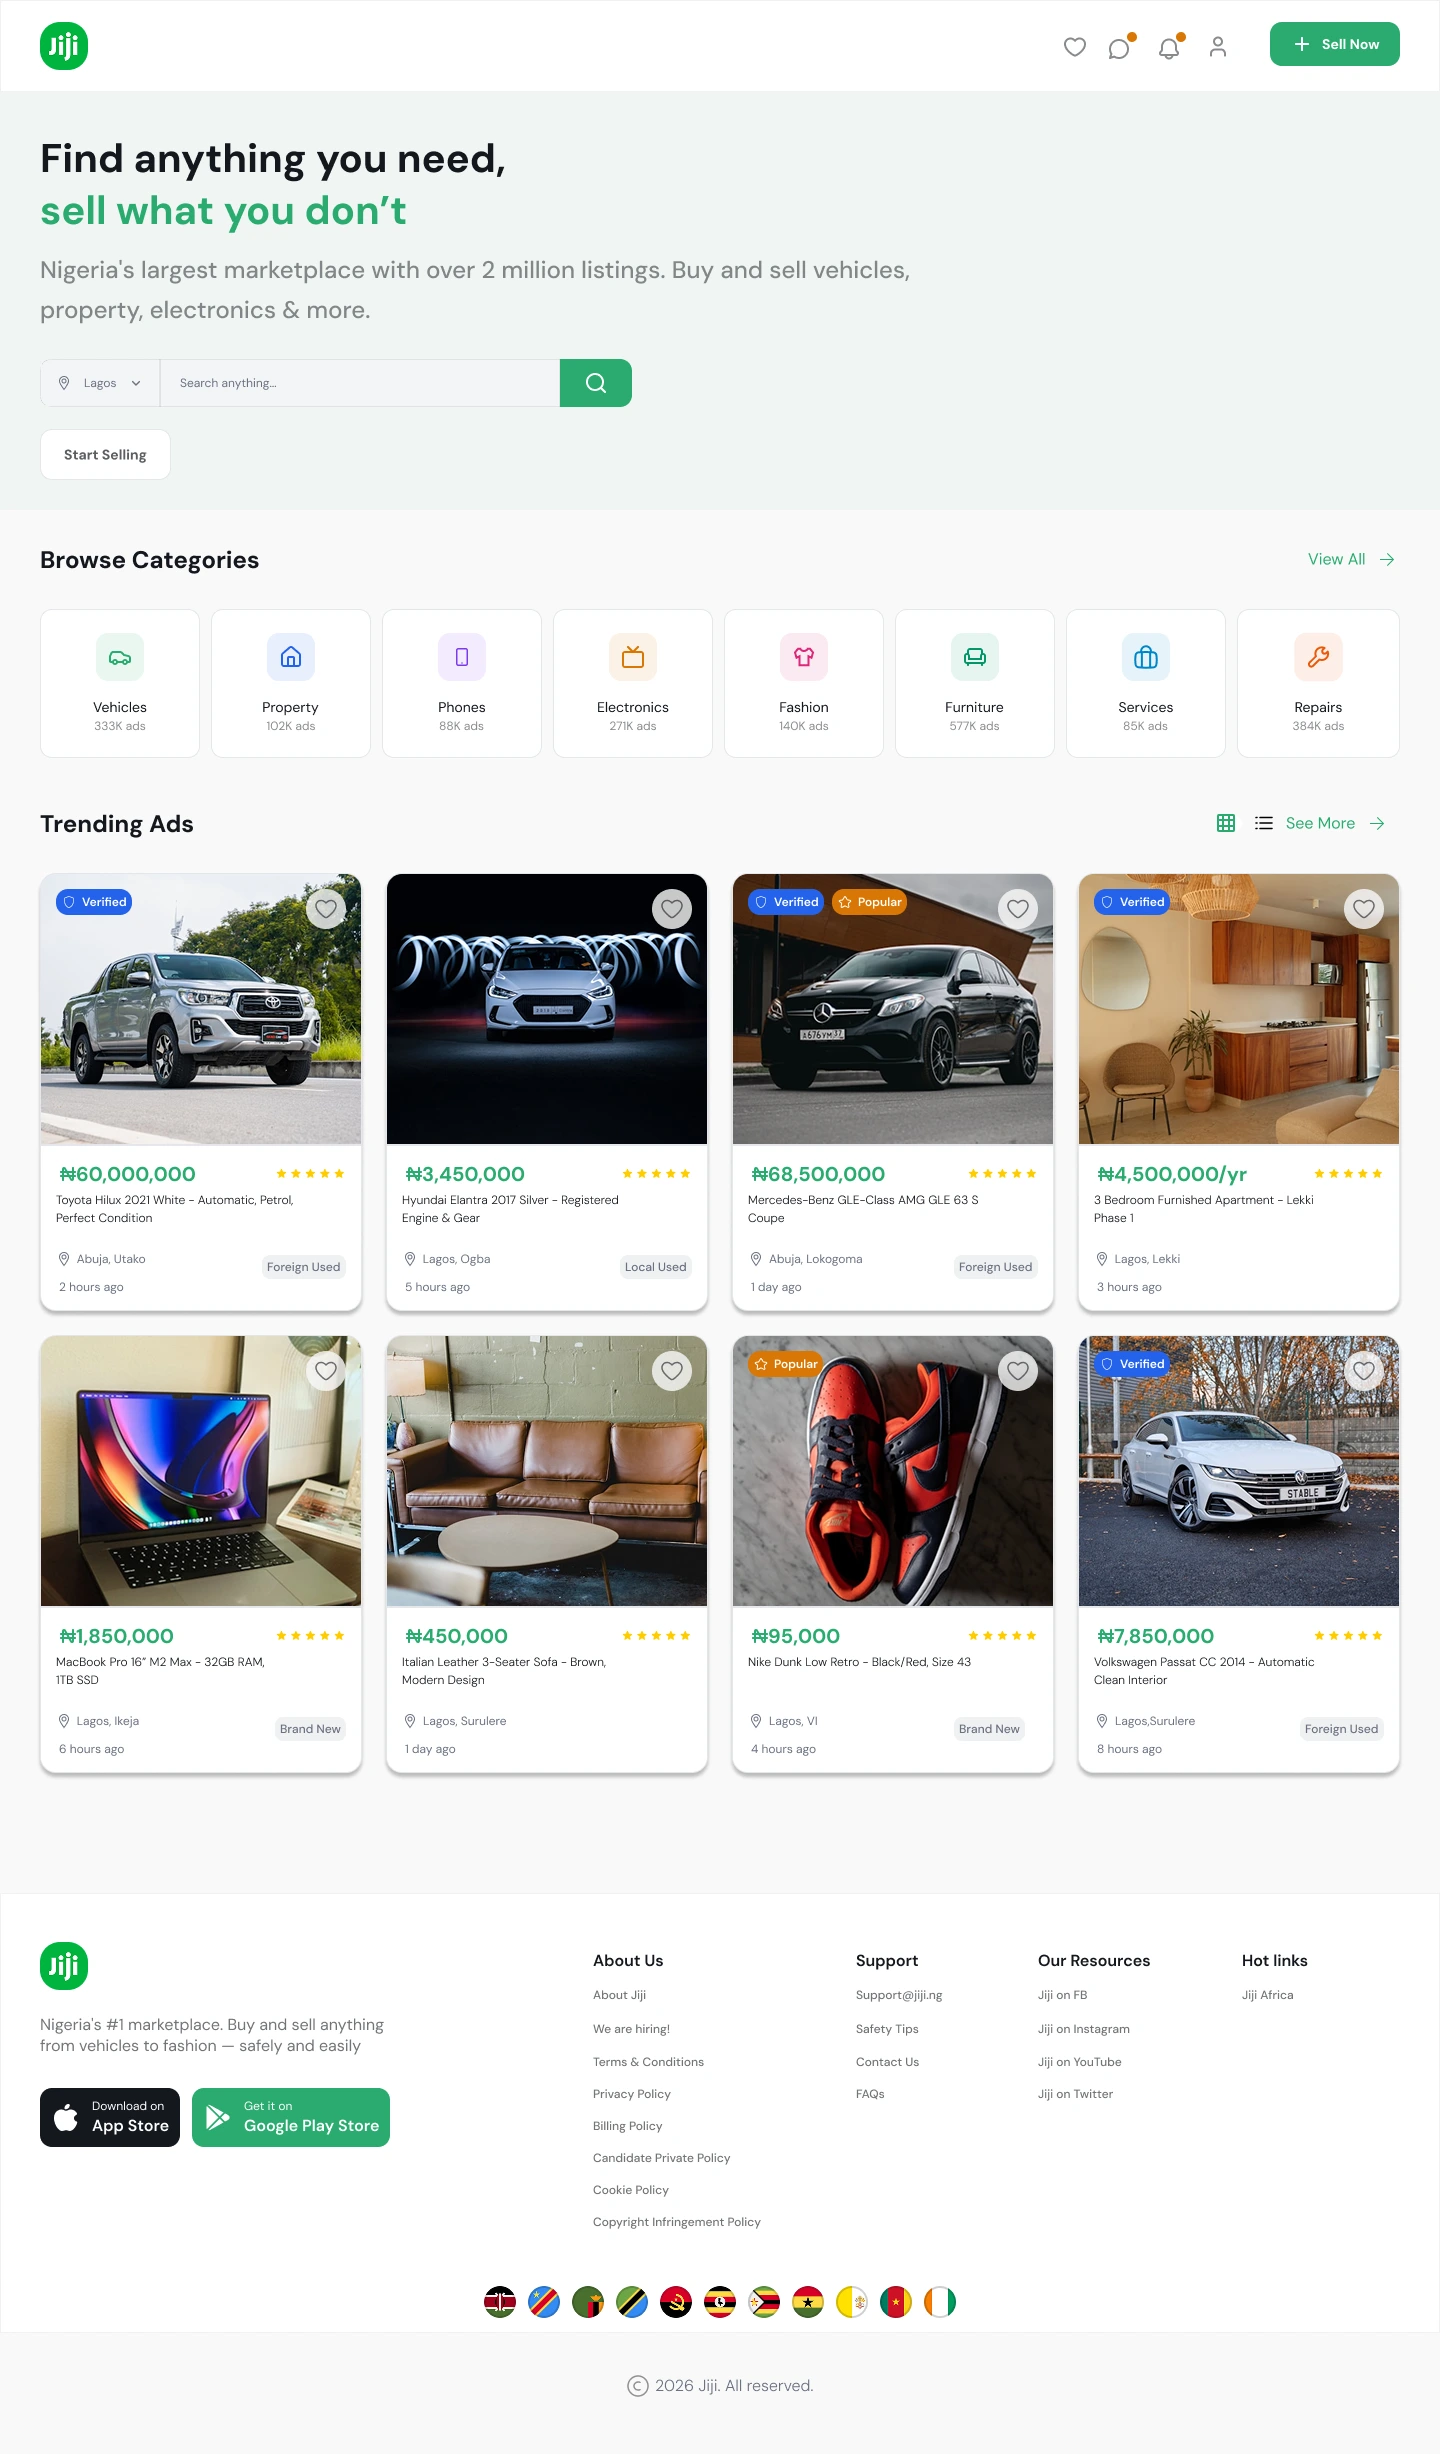Viewport: 1440px width, 2454px height.
Task: Click the Support@jiji.ng email link
Action: pos(899,1995)
